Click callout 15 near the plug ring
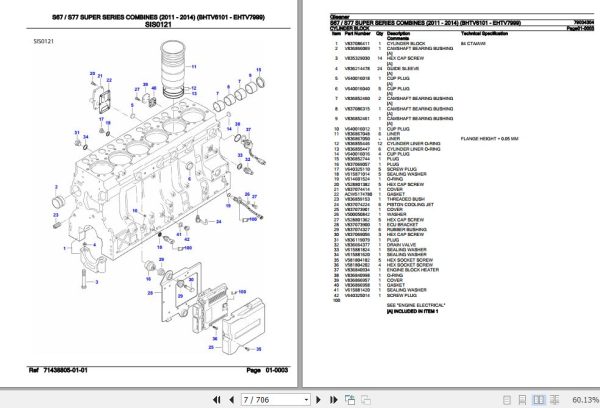Viewport: 600px width, 408px height. pyautogui.click(x=259, y=70)
